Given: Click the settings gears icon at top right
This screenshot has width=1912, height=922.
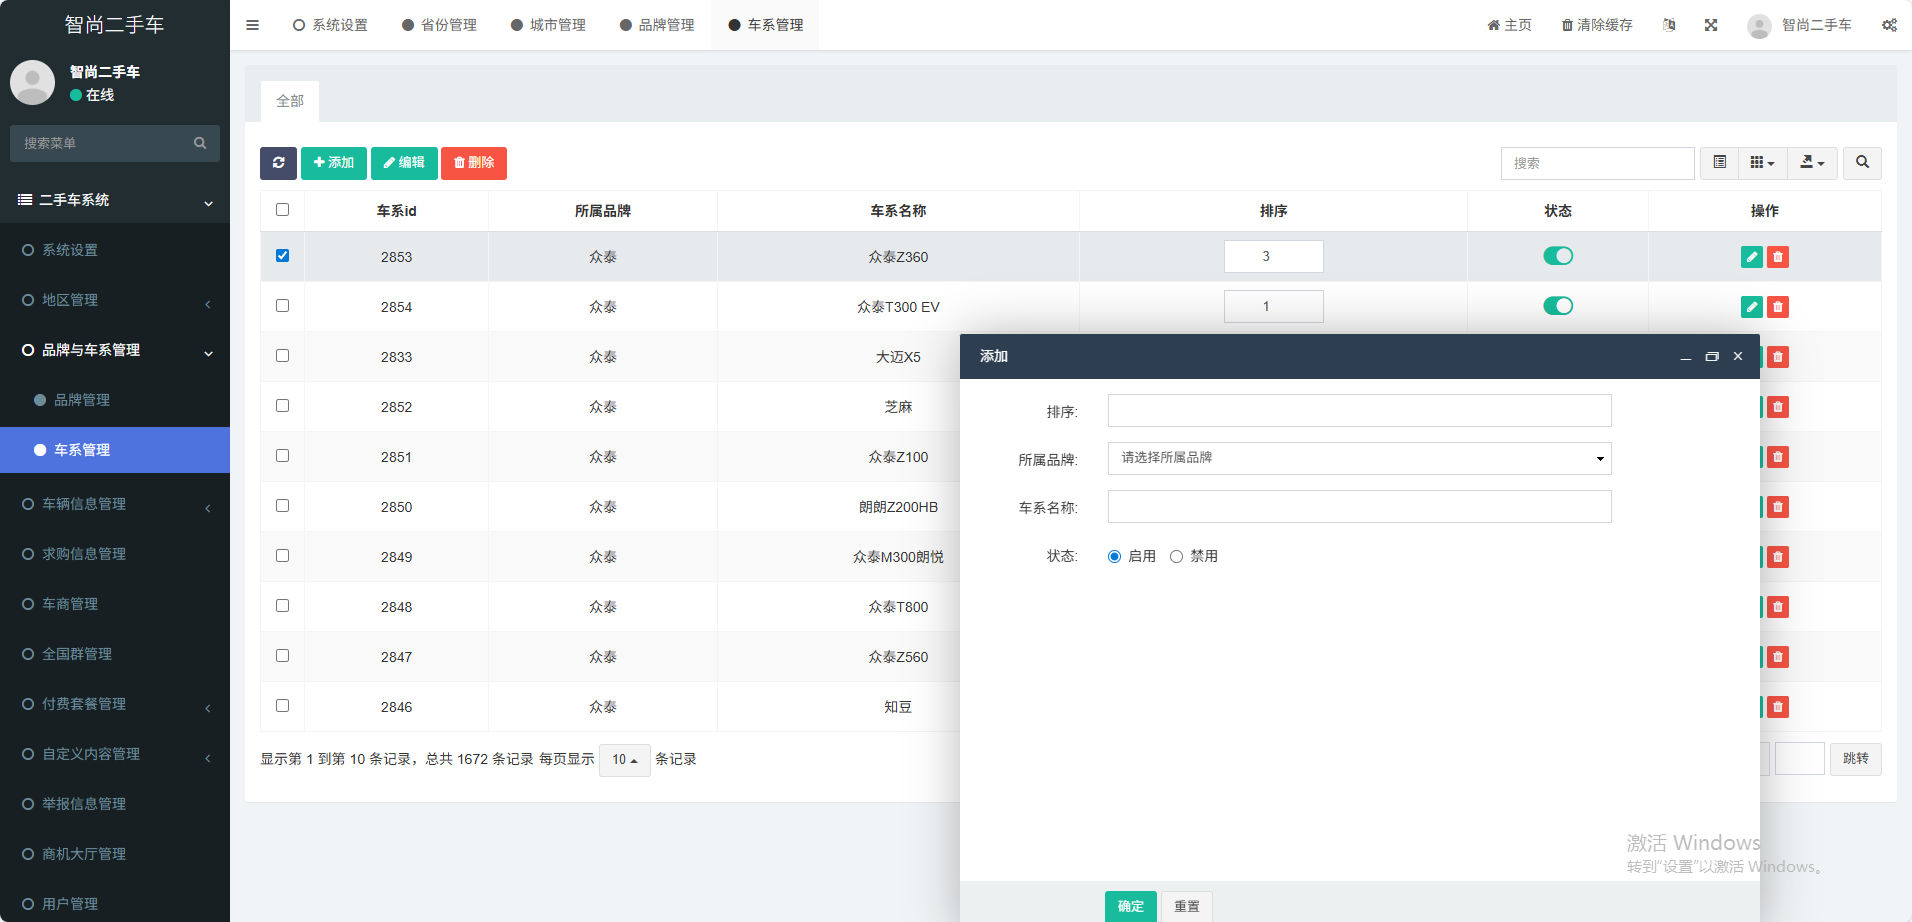Looking at the screenshot, I should tap(1889, 25).
